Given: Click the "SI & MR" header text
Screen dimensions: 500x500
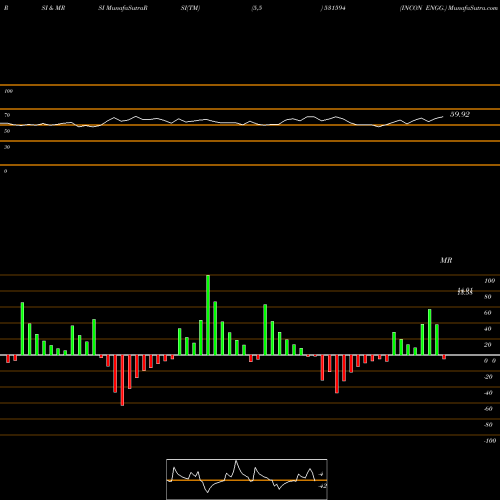Looking at the screenshot, I should click(53, 8).
